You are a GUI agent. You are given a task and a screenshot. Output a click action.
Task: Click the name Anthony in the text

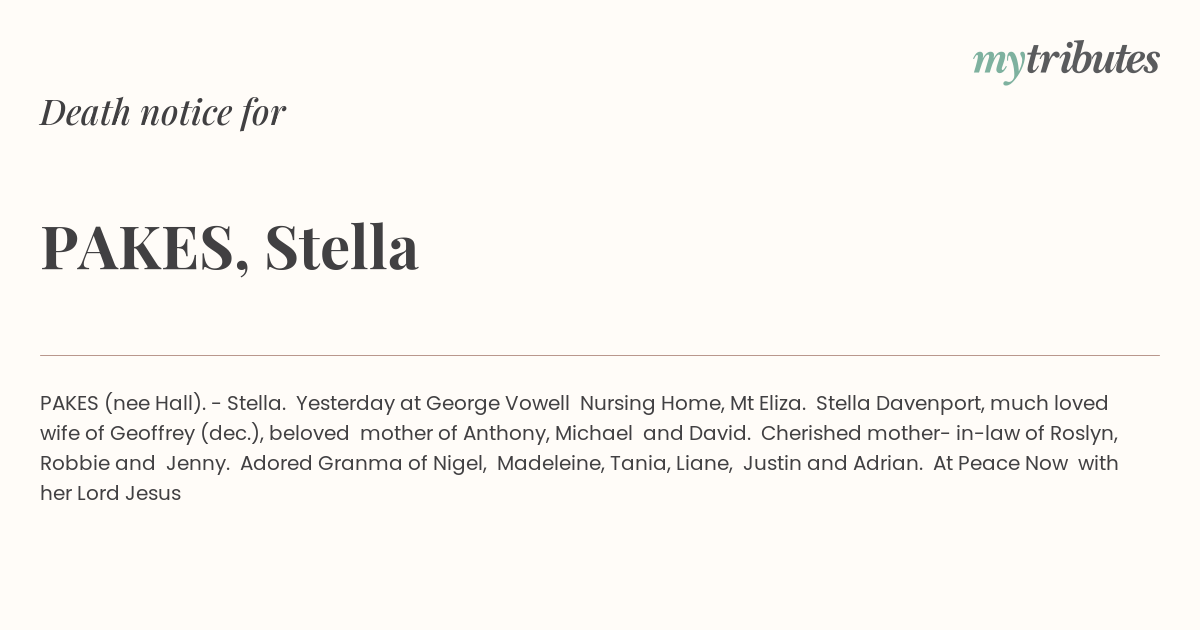click(x=504, y=433)
